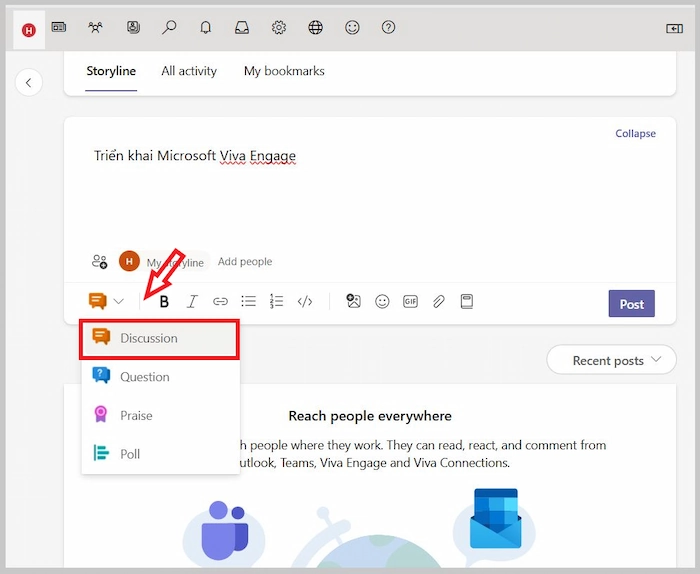Open the storyline person card icon
The height and width of the screenshot is (574, 700).
(133, 28)
